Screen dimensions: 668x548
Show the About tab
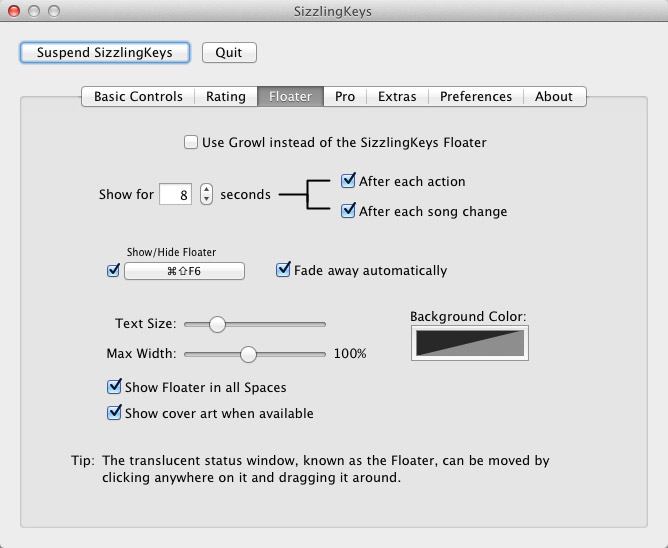coord(554,96)
